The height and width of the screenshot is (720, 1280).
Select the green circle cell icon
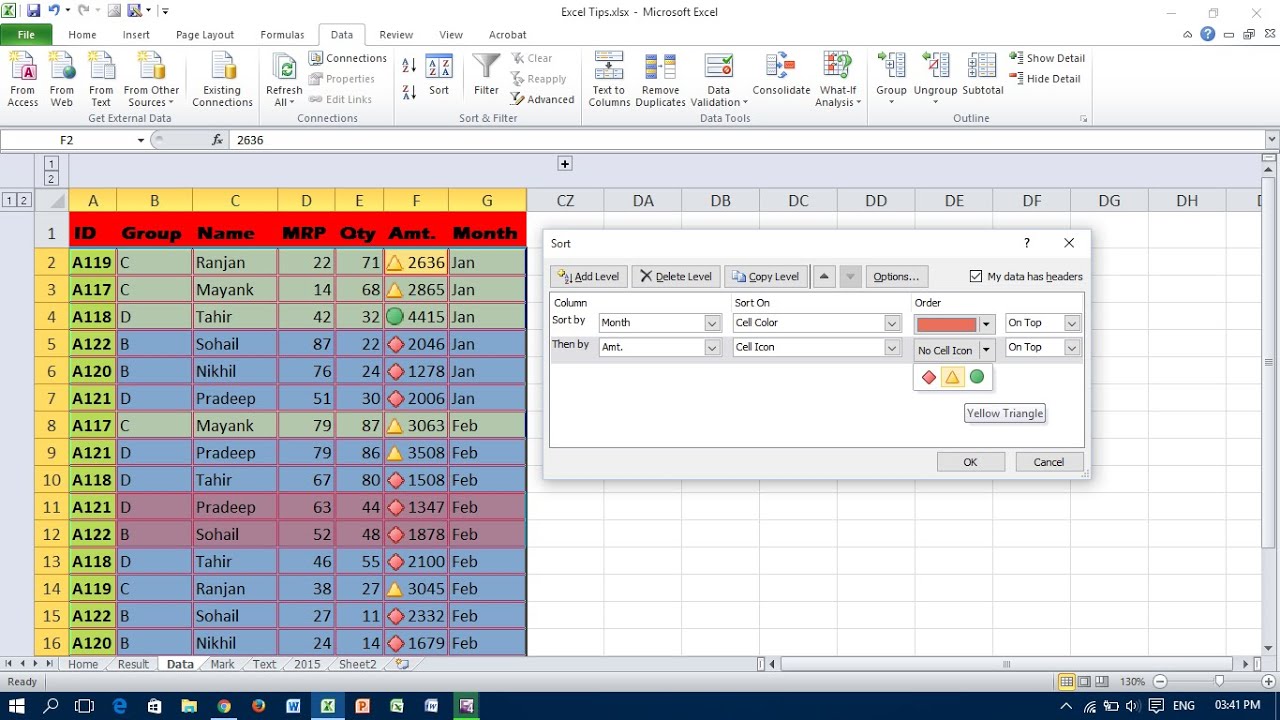pos(977,377)
